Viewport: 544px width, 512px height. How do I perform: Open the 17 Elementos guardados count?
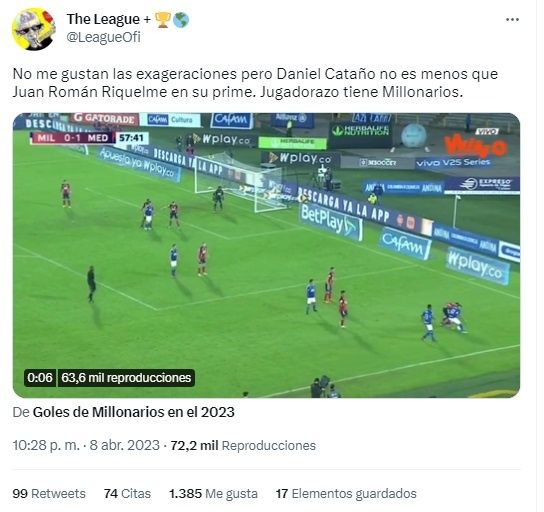tap(346, 493)
